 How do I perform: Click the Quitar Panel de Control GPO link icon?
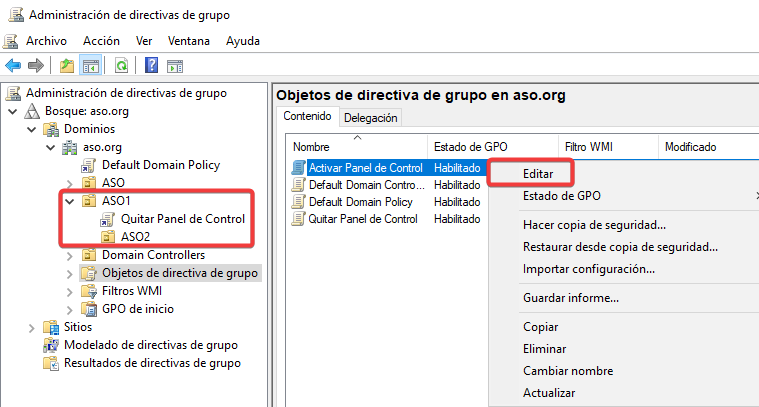pos(108,219)
